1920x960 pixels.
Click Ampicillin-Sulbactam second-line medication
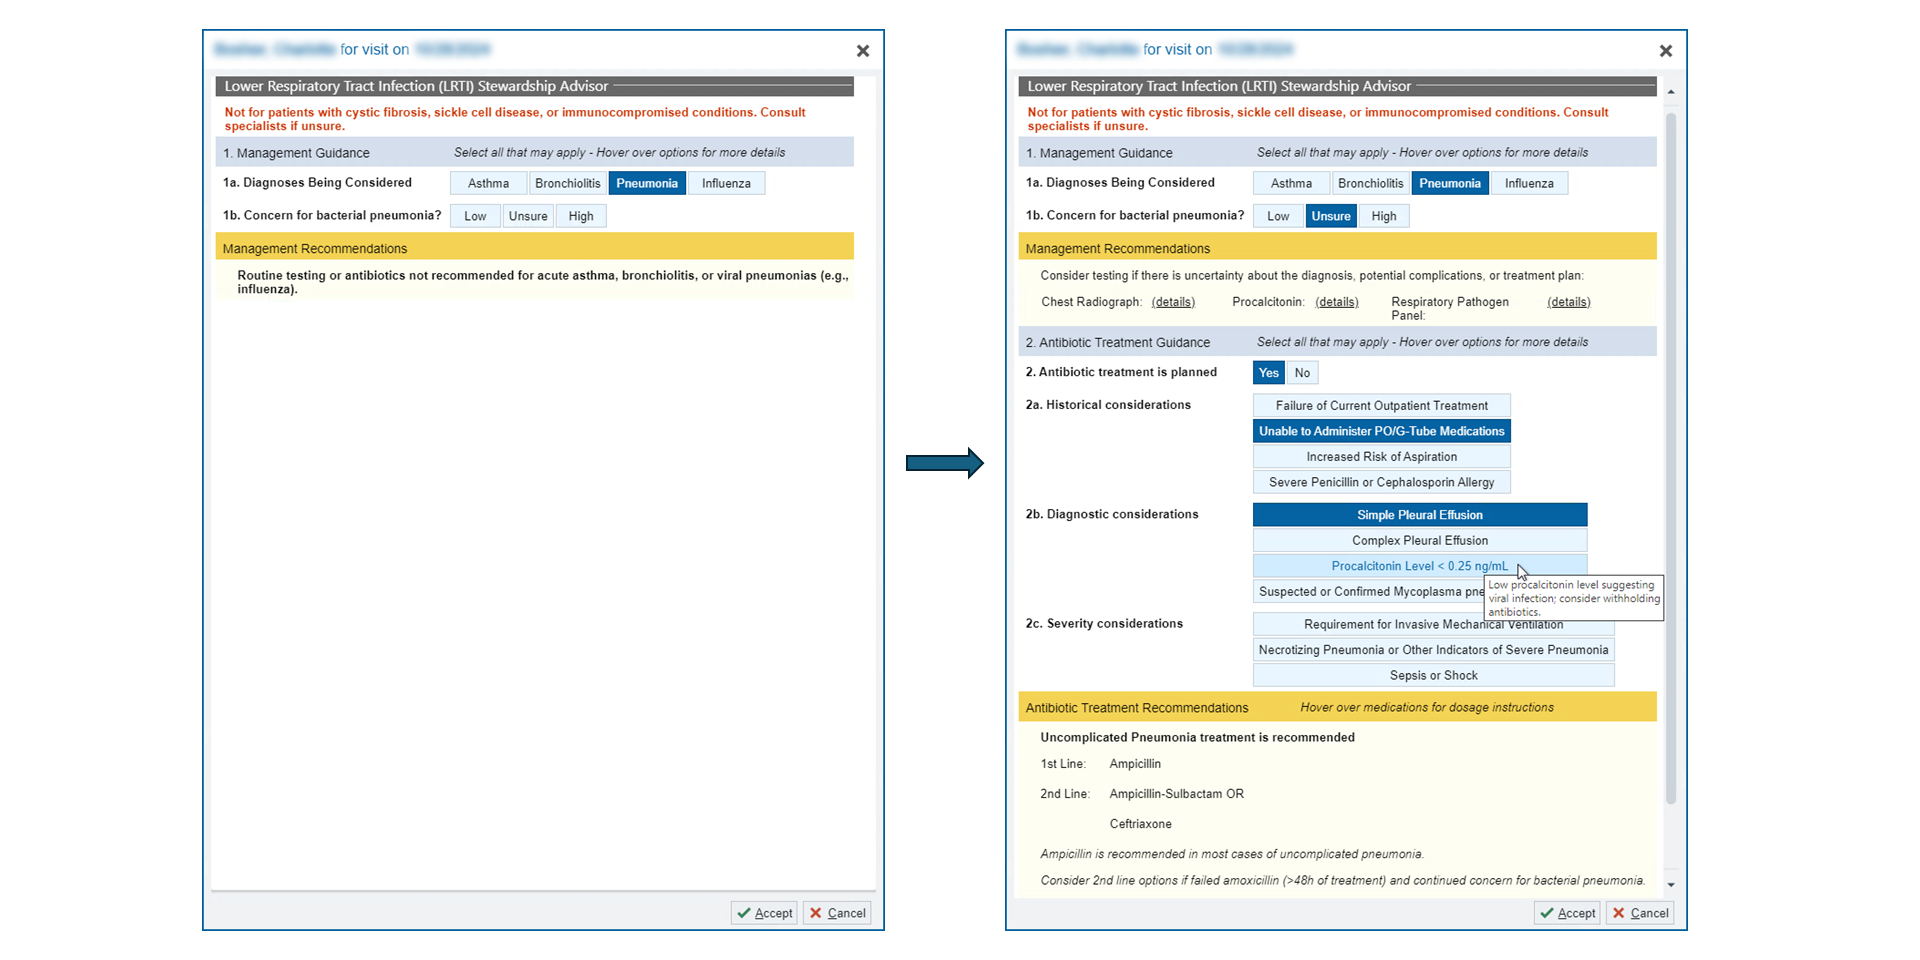coord(1167,794)
